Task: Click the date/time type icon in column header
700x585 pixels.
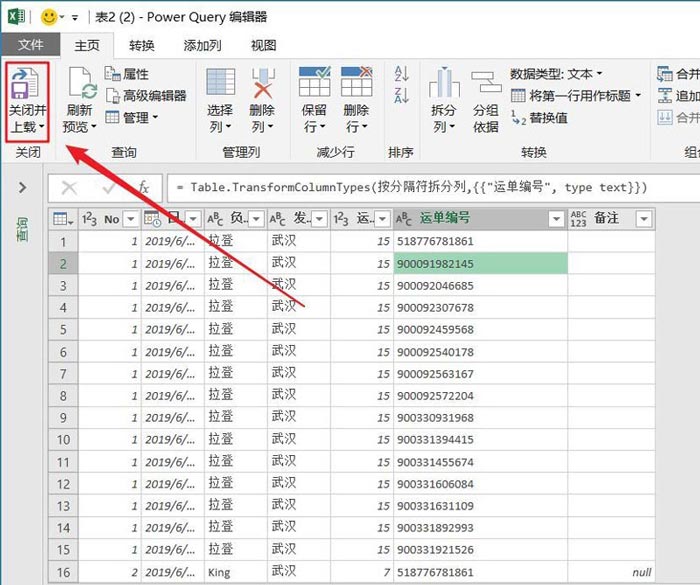Action: [152, 219]
